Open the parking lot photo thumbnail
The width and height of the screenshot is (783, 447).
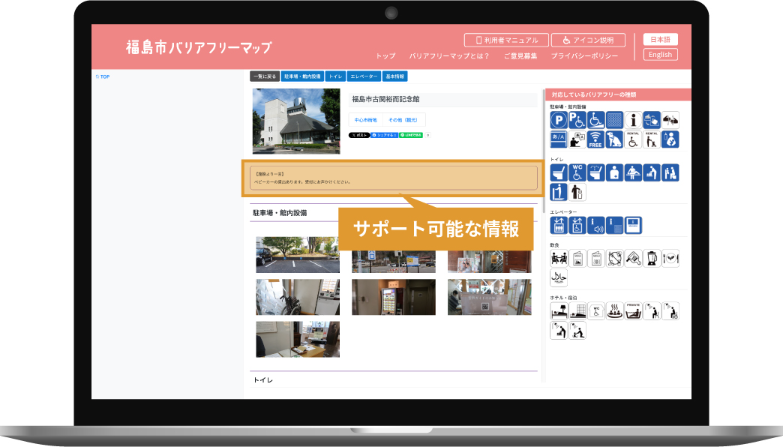[298, 255]
